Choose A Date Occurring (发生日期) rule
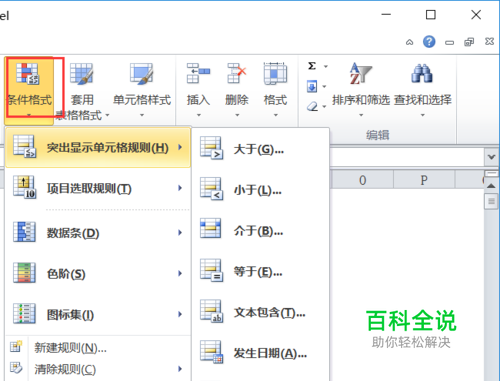 pyautogui.click(x=261, y=353)
